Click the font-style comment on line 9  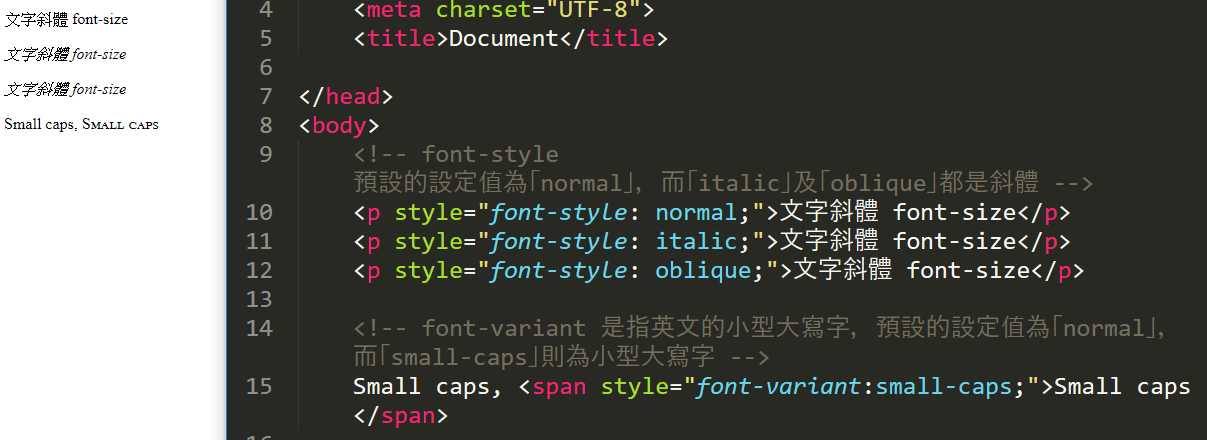tap(490, 155)
